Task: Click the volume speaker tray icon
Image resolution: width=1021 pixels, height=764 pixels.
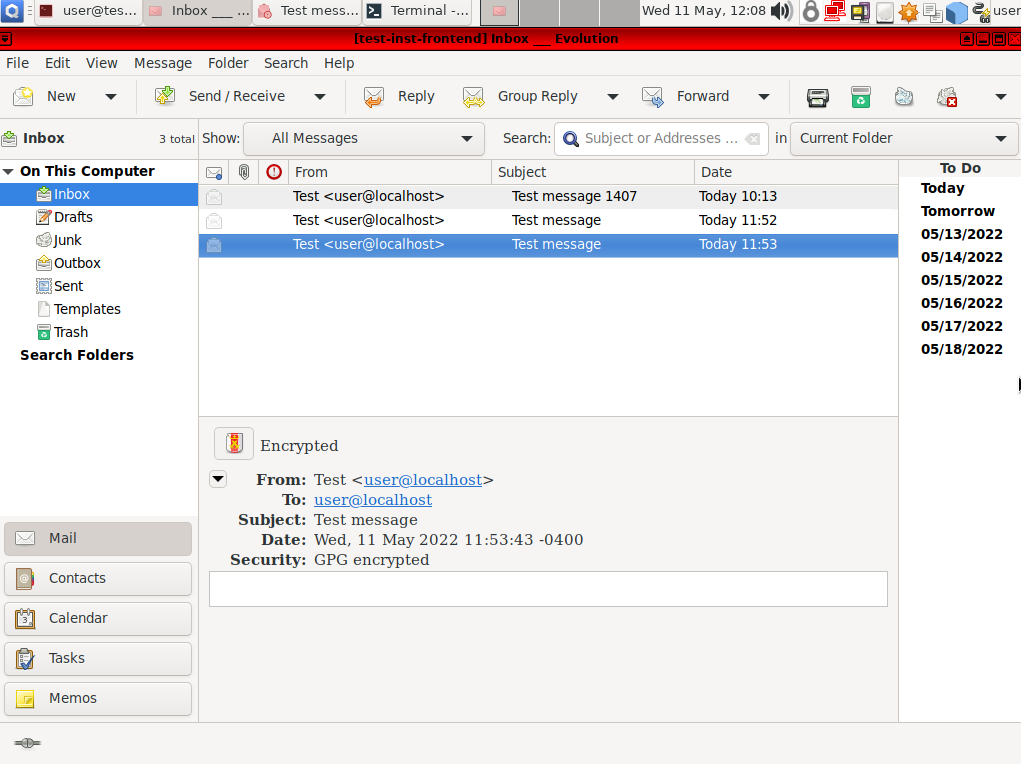Action: tap(781, 11)
